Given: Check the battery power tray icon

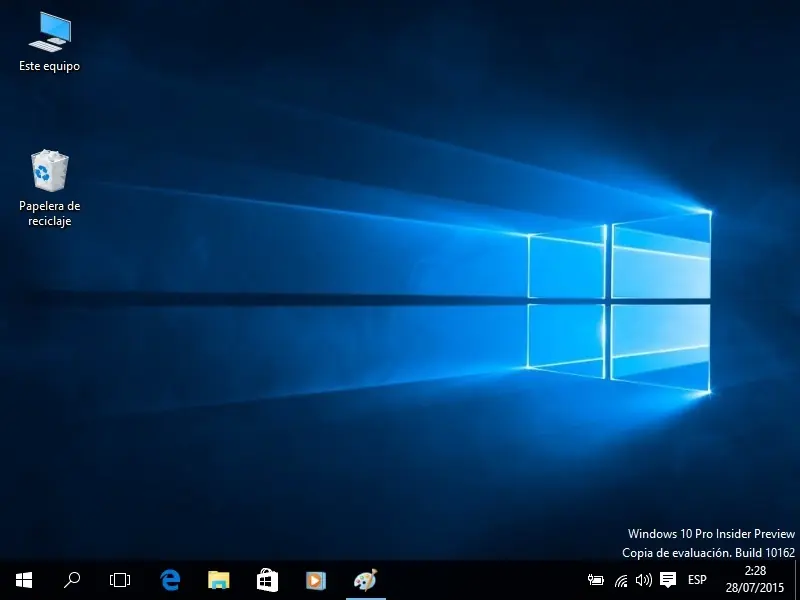Looking at the screenshot, I should point(595,580).
